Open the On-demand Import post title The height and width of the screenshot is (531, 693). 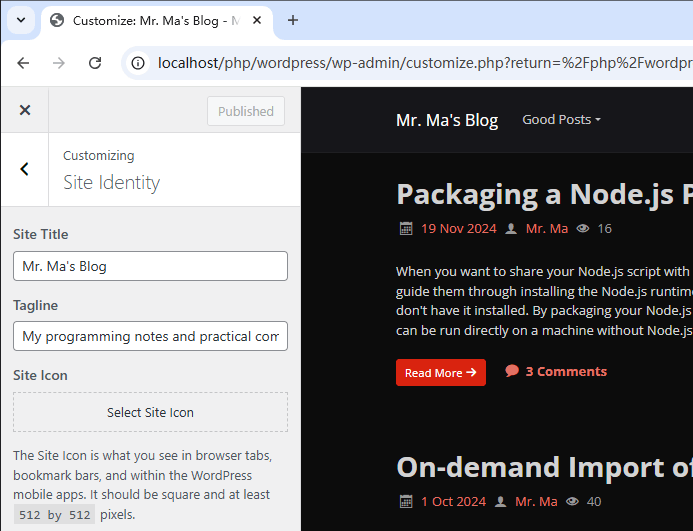tap(544, 467)
